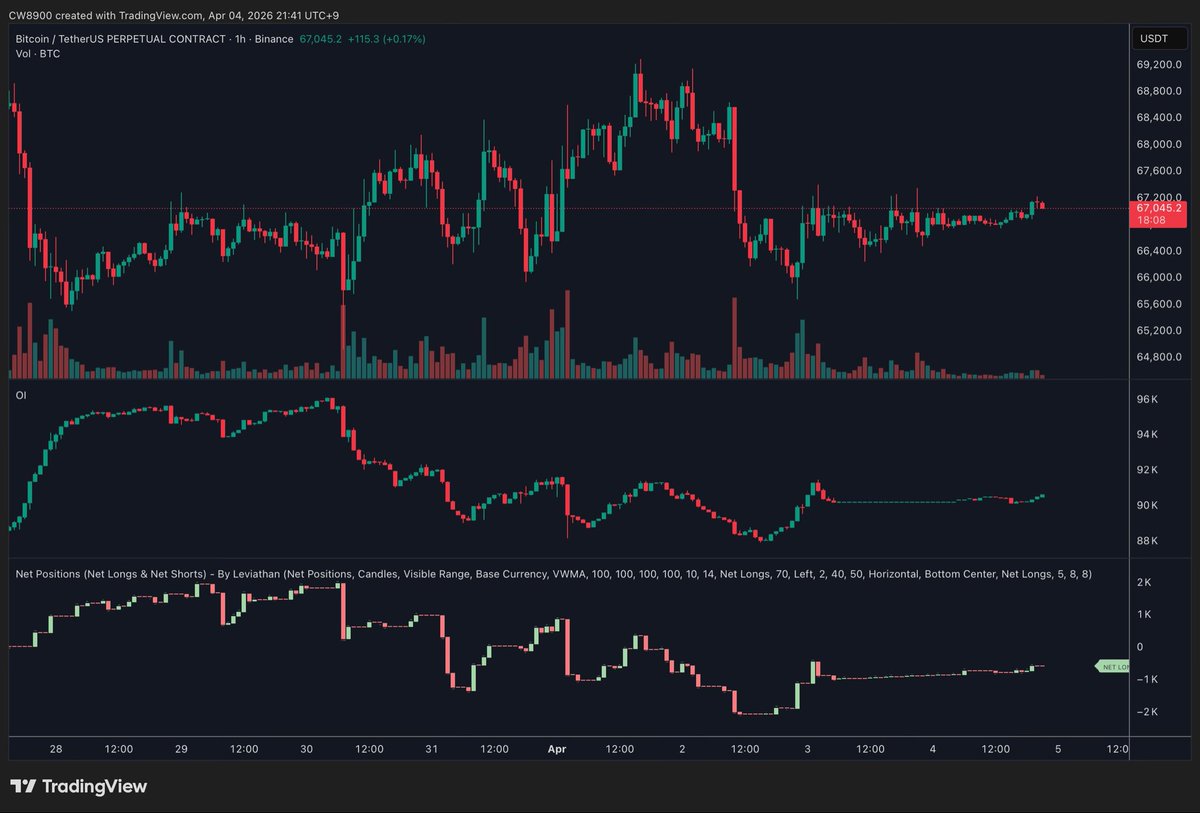Click the Apr marker on the time axis
Screen dimensions: 1200x813
556,749
